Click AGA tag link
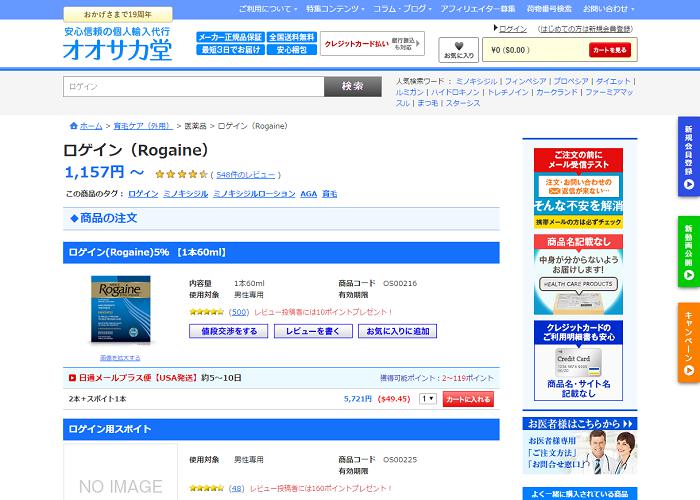The height and width of the screenshot is (500, 700). tap(308, 194)
